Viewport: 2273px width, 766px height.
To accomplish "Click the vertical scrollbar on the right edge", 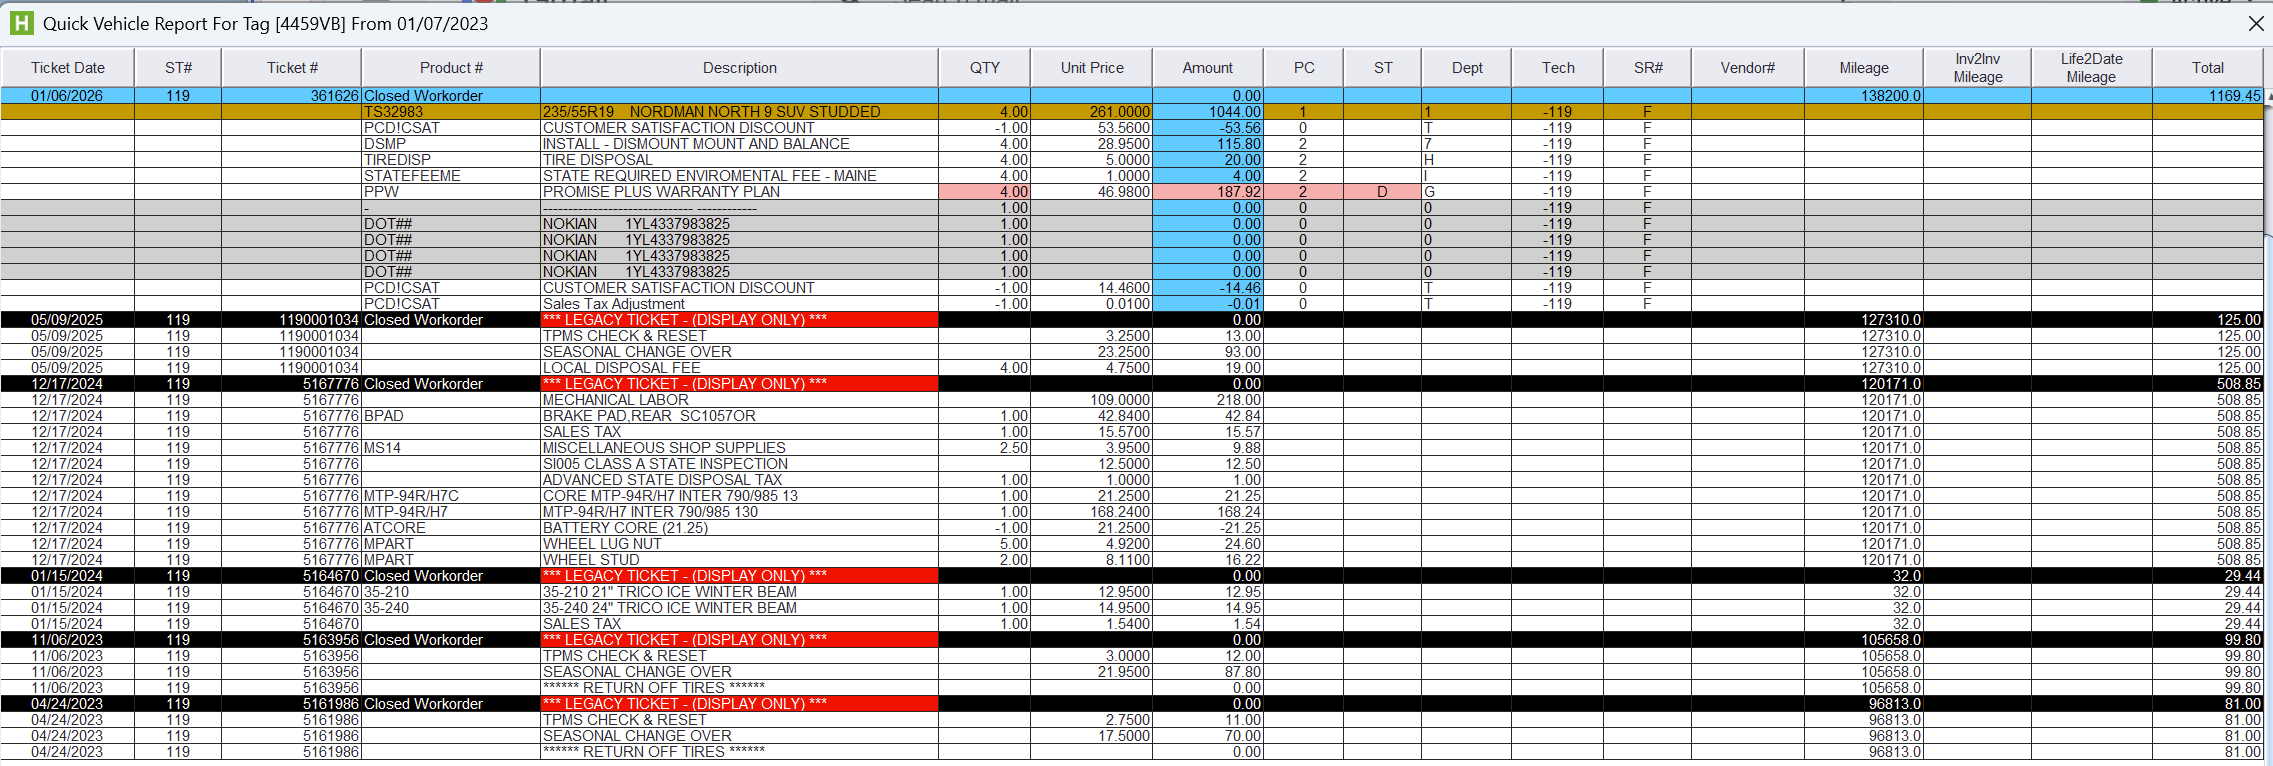I will pyautogui.click(x=2268, y=400).
